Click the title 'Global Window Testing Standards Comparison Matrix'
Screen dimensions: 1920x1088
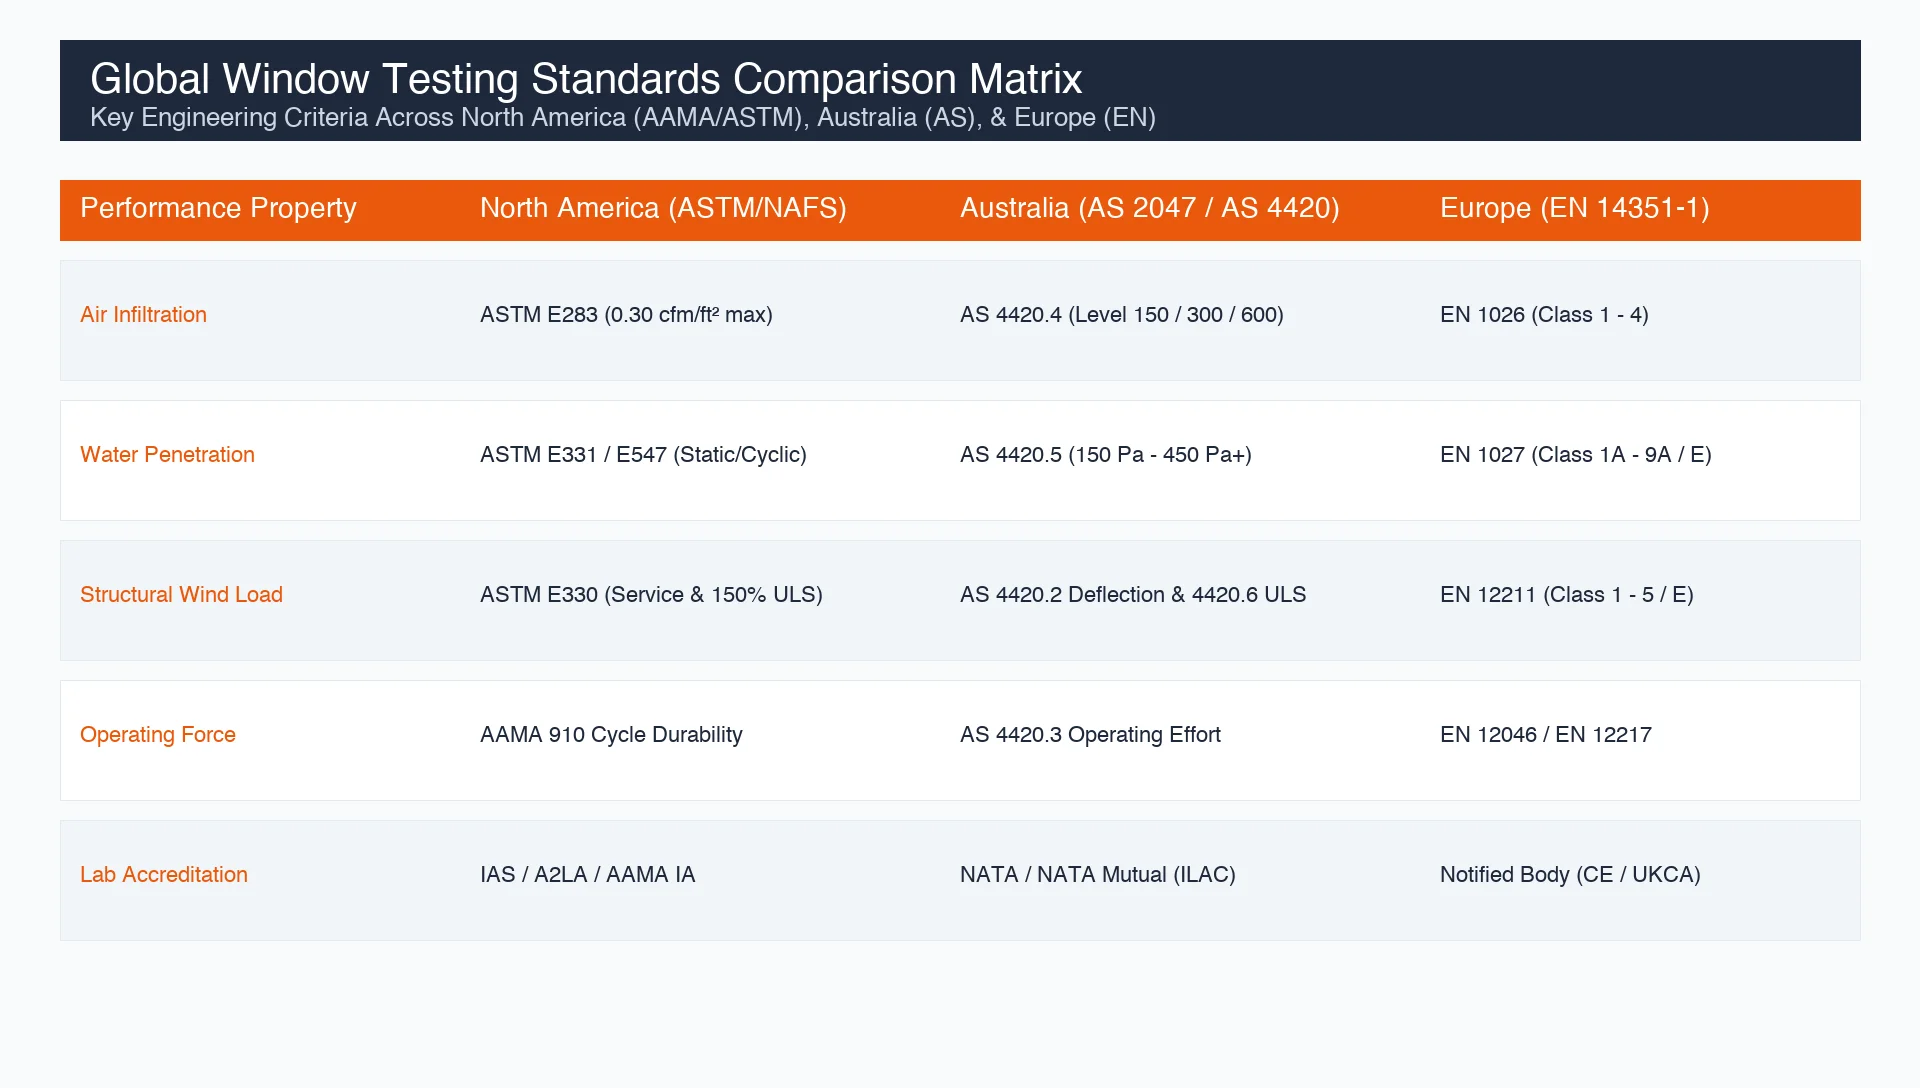click(586, 79)
